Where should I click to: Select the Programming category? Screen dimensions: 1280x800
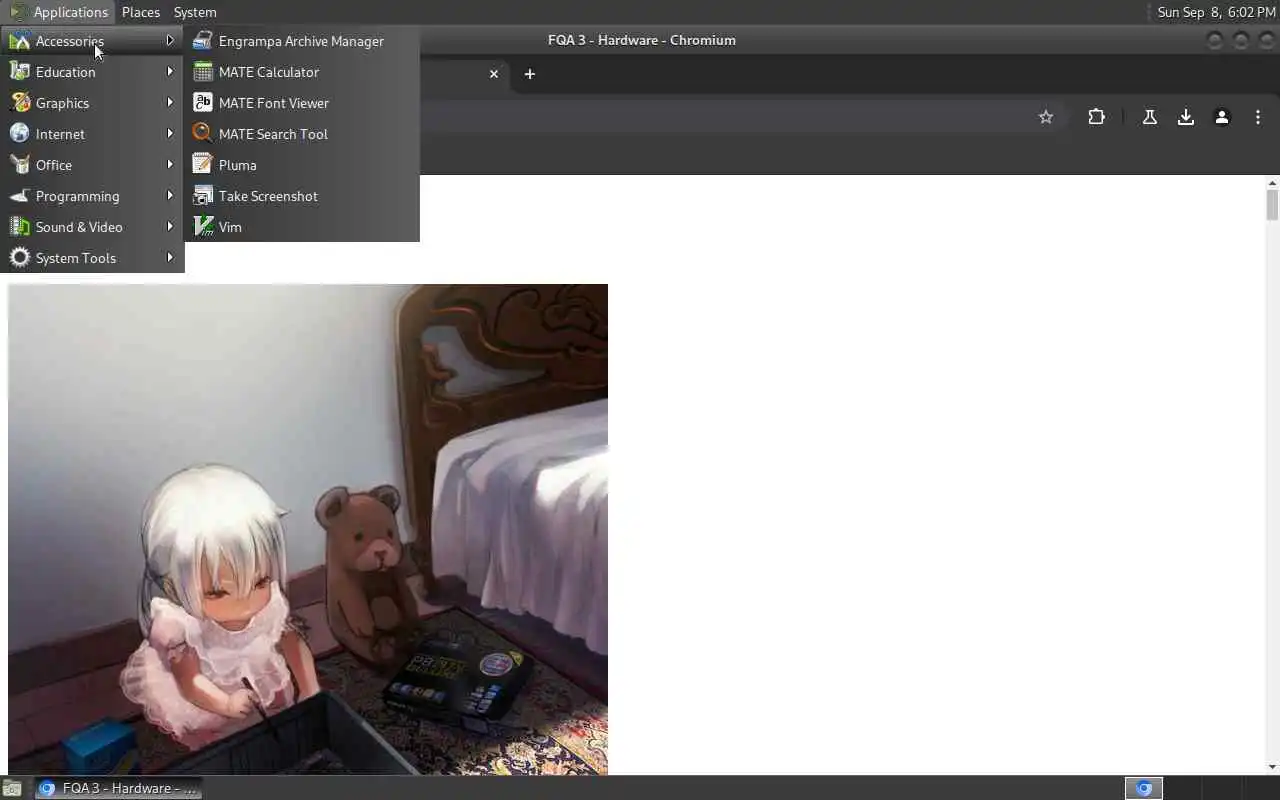(x=92, y=196)
